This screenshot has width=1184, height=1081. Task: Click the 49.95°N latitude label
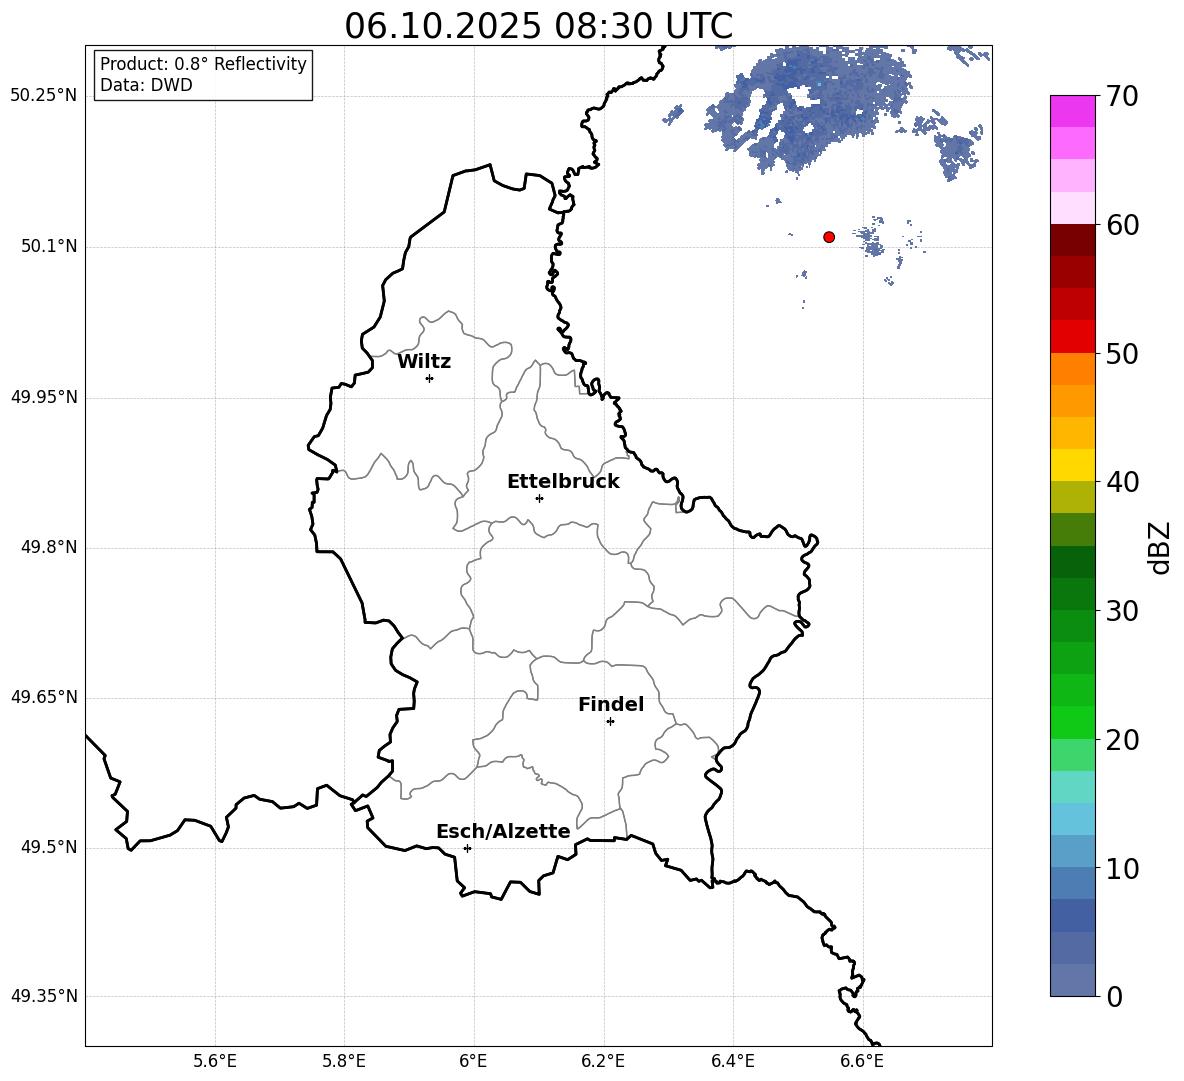pyautogui.click(x=44, y=397)
